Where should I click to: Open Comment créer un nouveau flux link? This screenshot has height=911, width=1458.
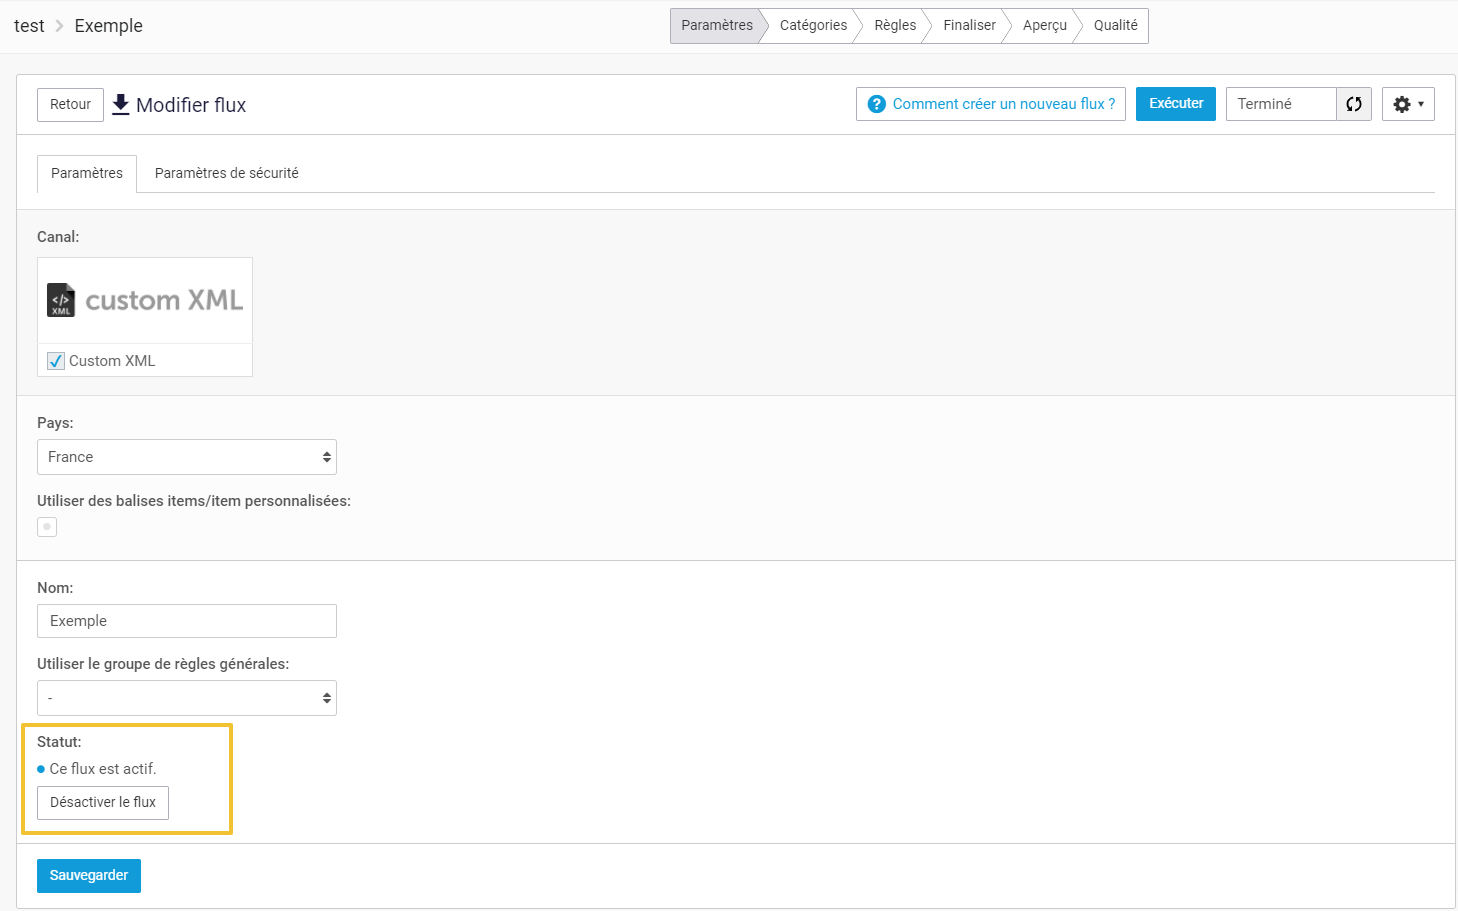pyautogui.click(x=991, y=104)
